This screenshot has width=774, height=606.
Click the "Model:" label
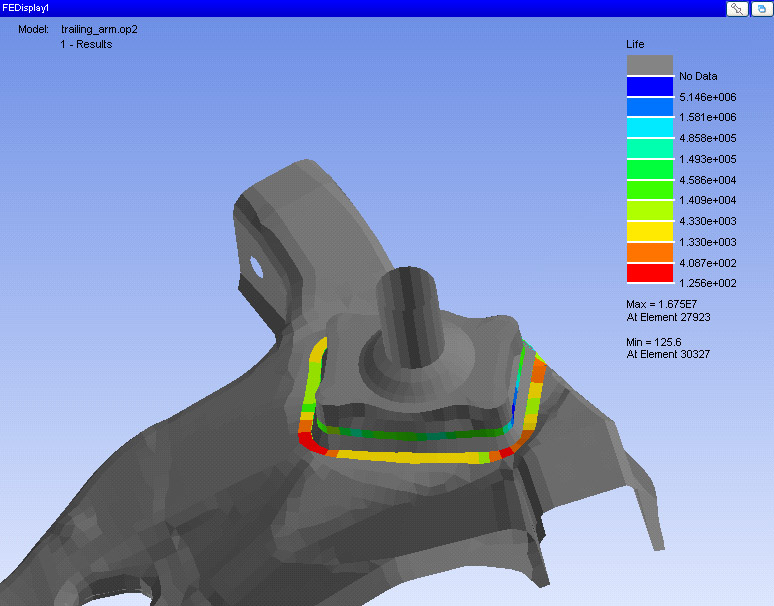pyautogui.click(x=33, y=29)
